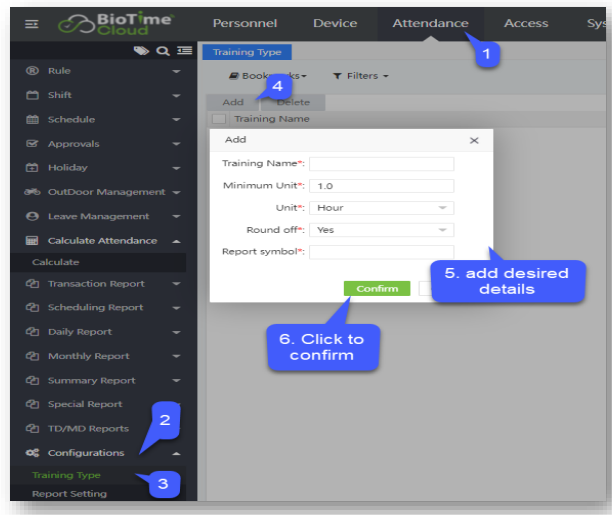The height and width of the screenshot is (515, 612).
Task: Collapse the Configurations section arrow
Action: [177, 453]
